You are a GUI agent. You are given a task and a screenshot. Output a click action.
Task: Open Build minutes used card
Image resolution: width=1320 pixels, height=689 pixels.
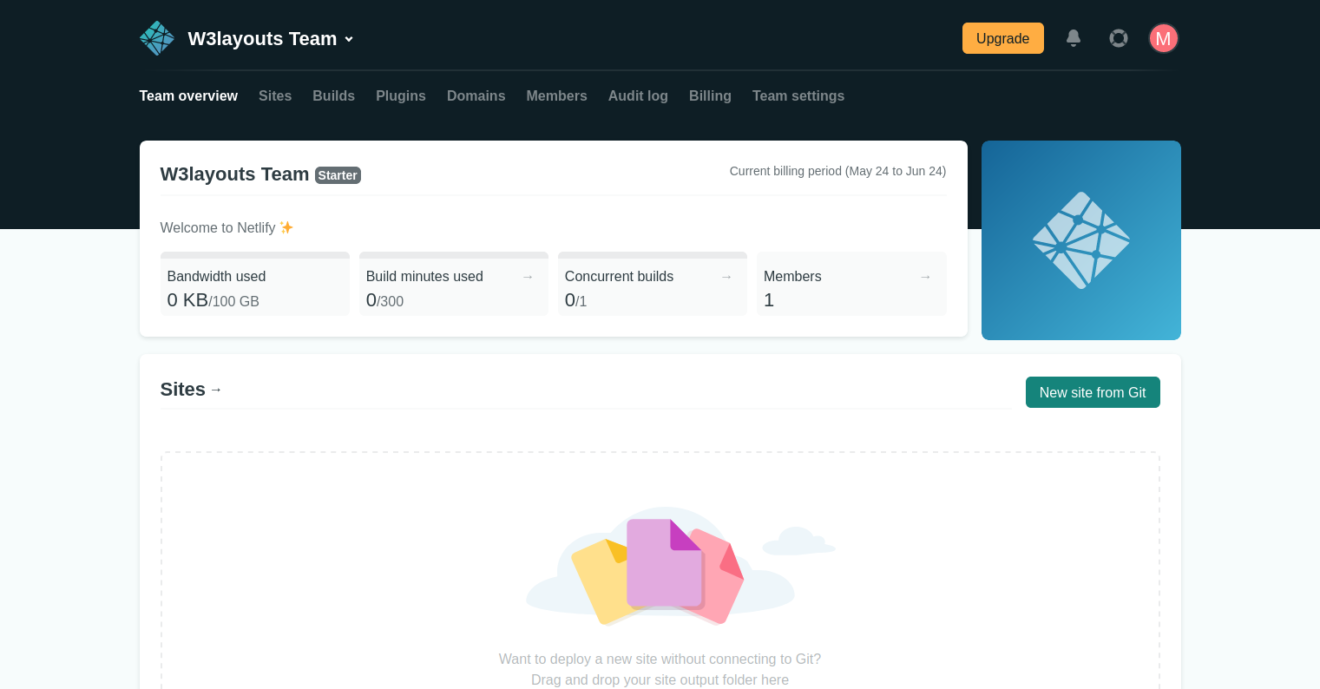(453, 284)
